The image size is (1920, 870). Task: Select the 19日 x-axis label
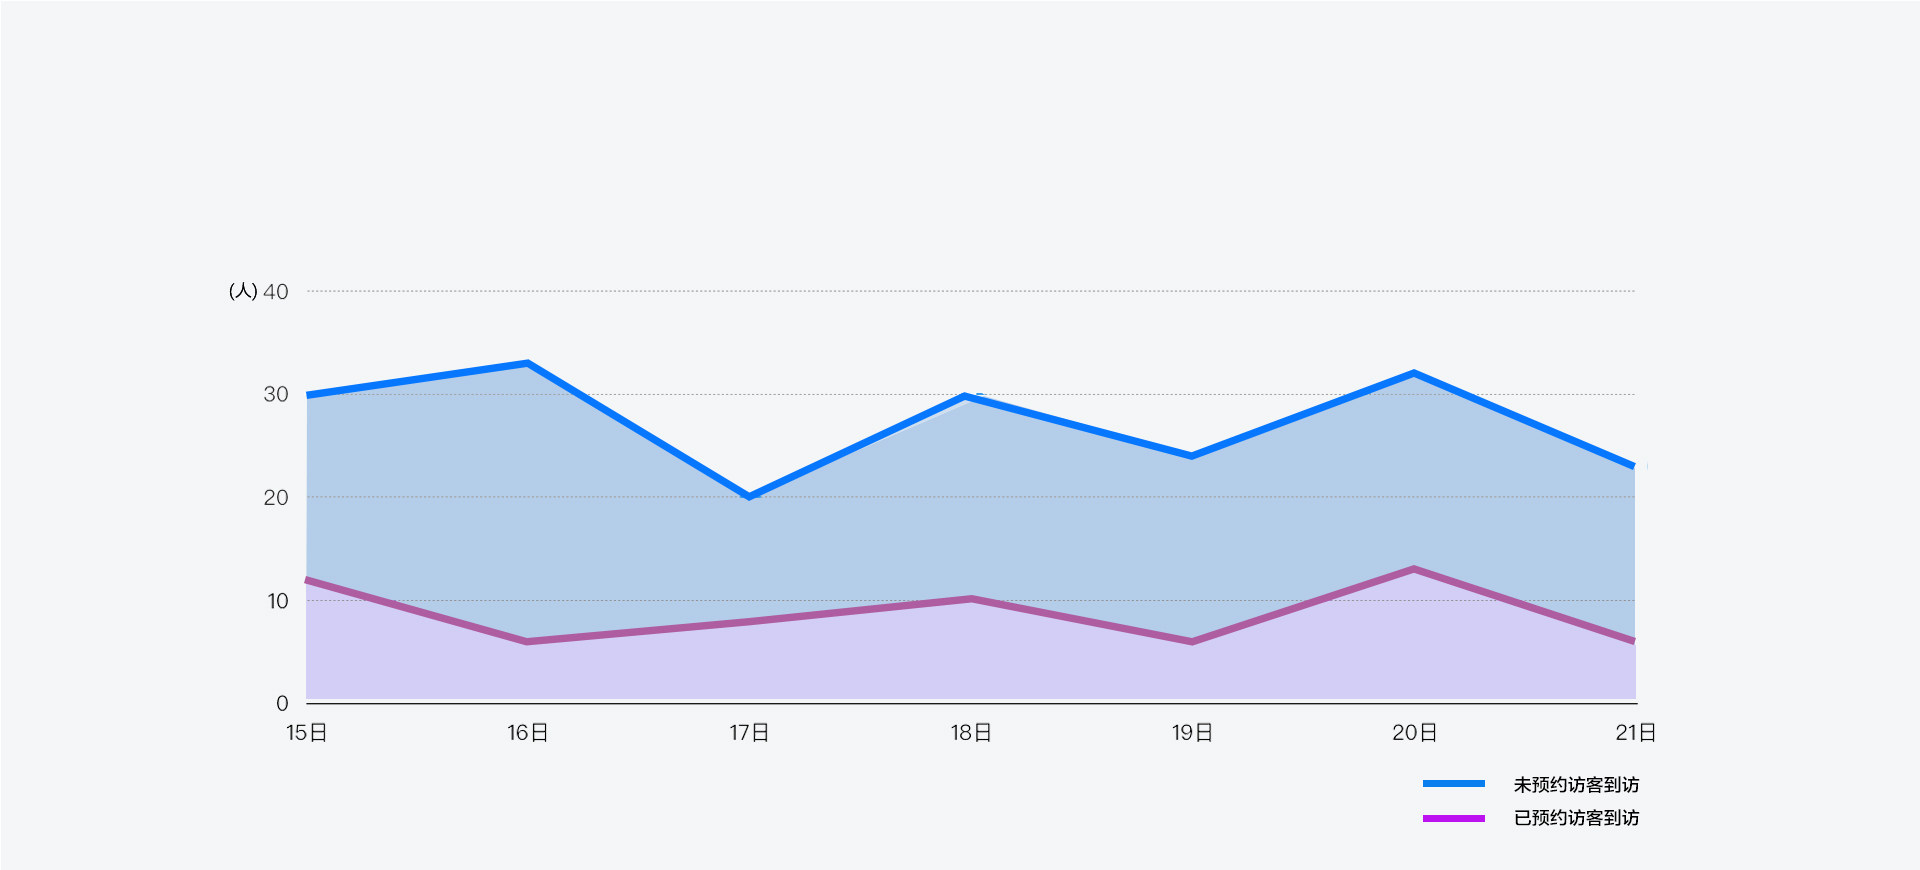point(1192,733)
